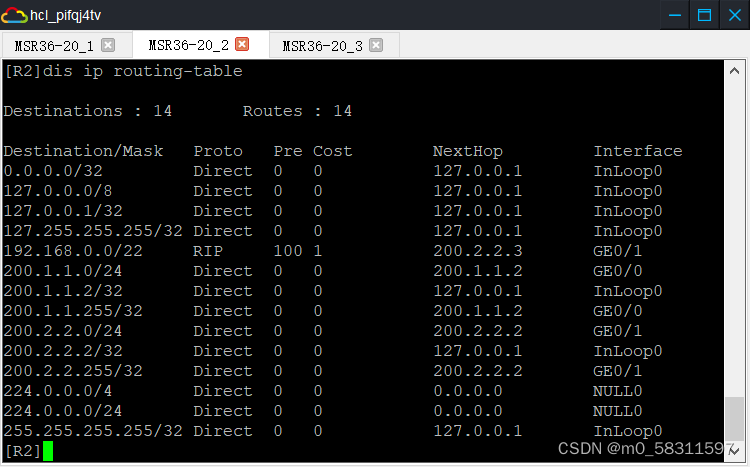Click the RIP protocol value

pos(208,251)
